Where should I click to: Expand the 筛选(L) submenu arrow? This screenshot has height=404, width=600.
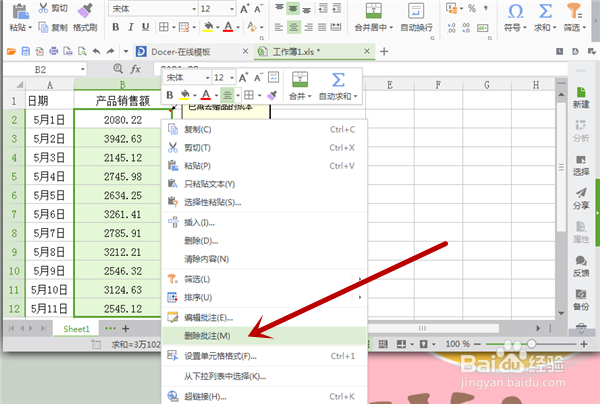click(x=360, y=279)
